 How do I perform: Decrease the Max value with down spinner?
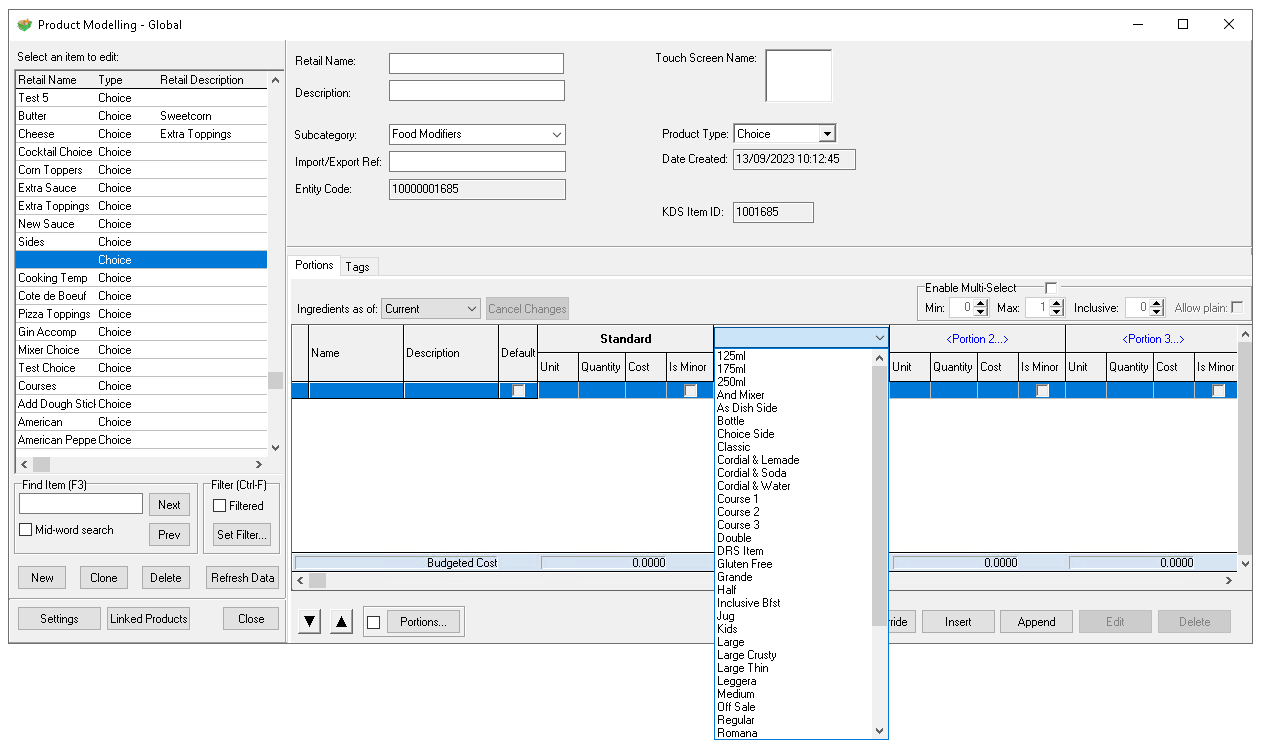pyautogui.click(x=1057, y=312)
